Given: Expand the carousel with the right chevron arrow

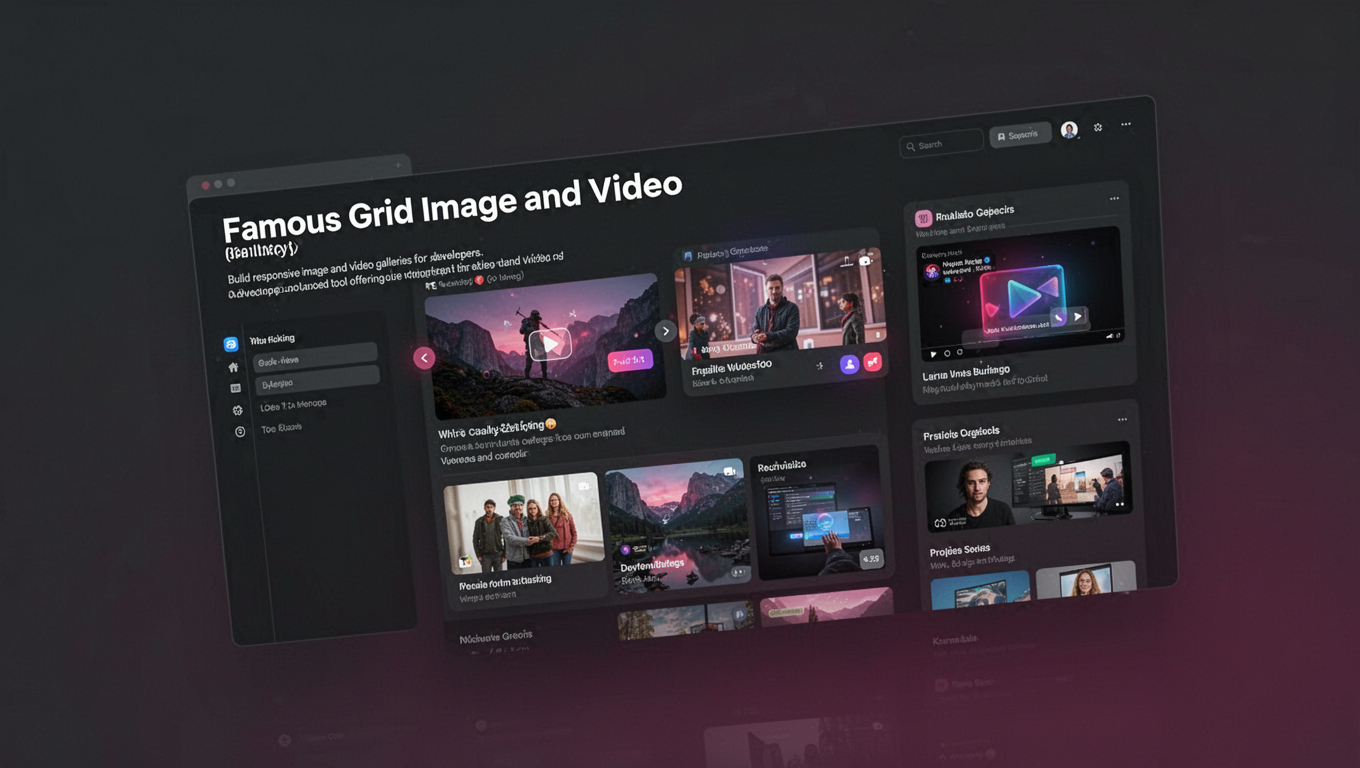Looking at the screenshot, I should click(x=665, y=330).
